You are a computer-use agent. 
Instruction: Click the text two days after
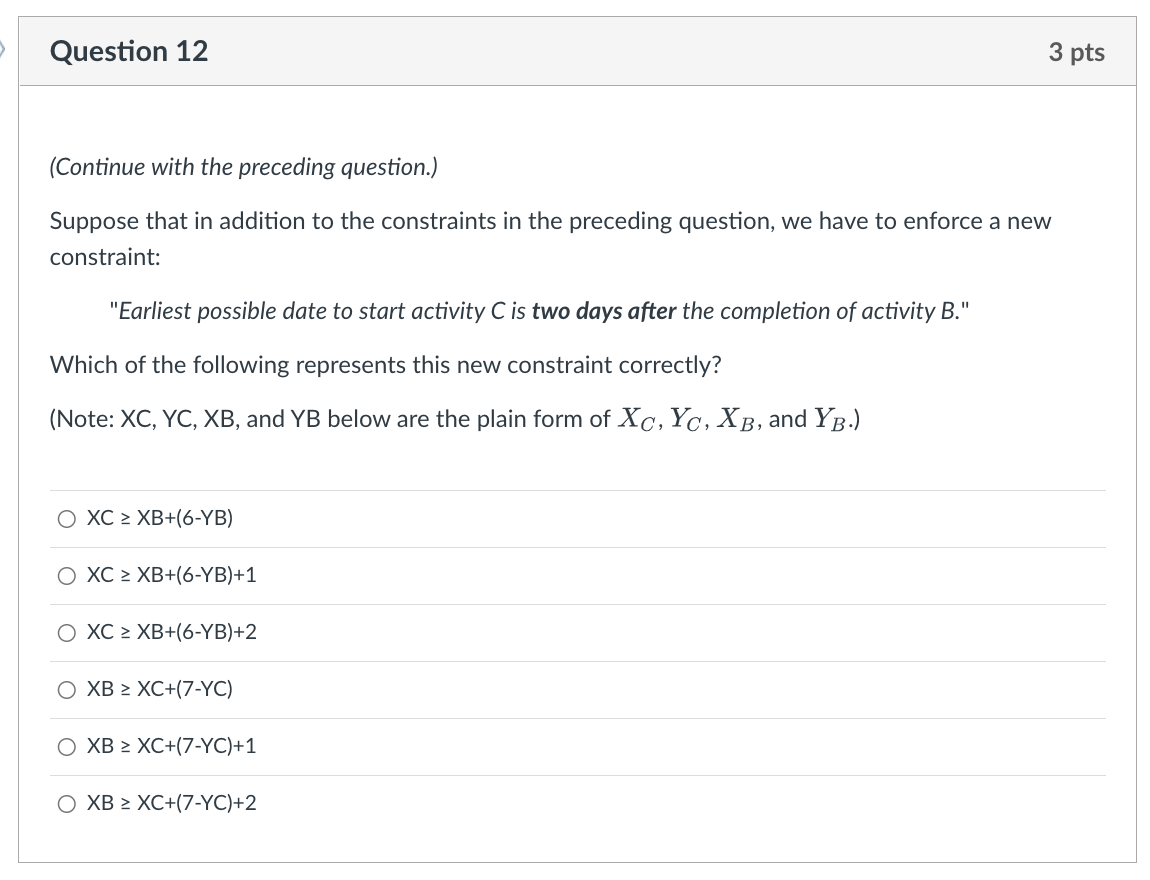(x=603, y=311)
